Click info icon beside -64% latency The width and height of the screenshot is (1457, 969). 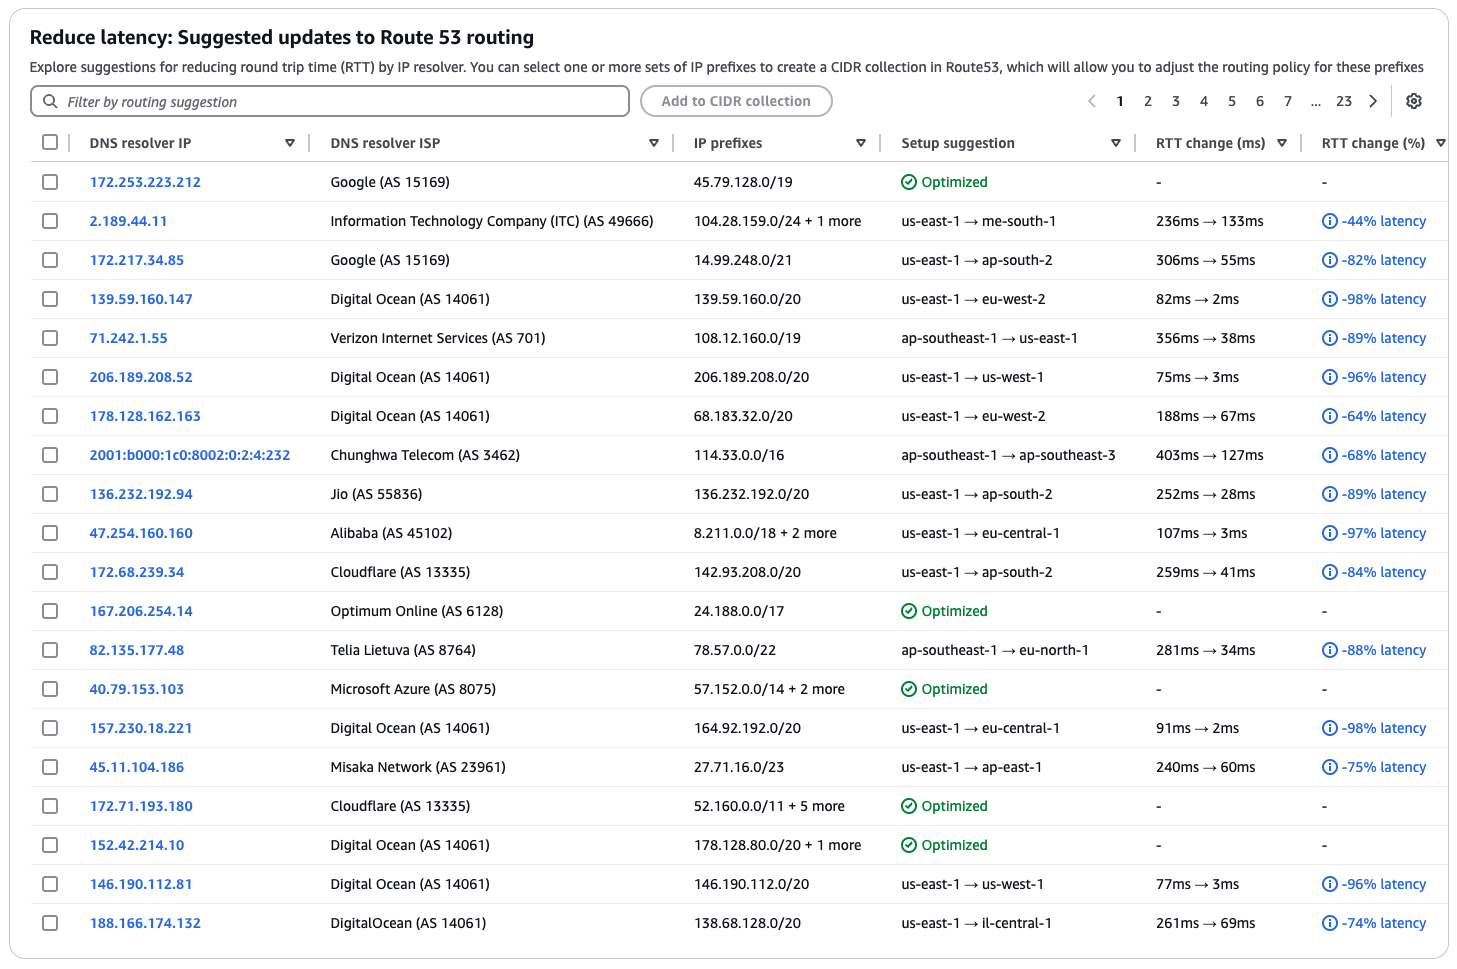coord(1330,416)
